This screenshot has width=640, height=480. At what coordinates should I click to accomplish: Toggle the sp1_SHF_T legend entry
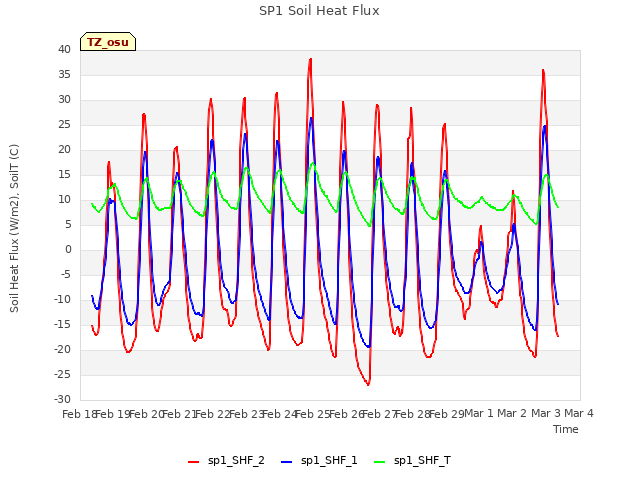(412, 461)
